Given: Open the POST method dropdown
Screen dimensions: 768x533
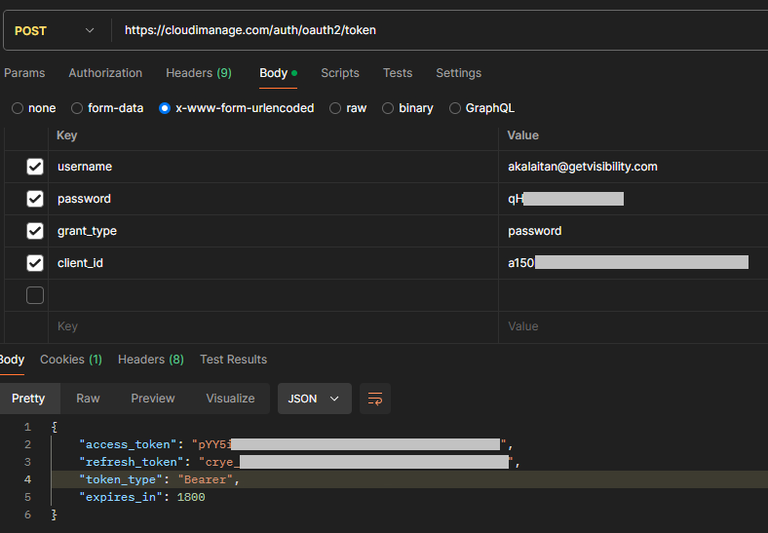Looking at the screenshot, I should [54, 31].
